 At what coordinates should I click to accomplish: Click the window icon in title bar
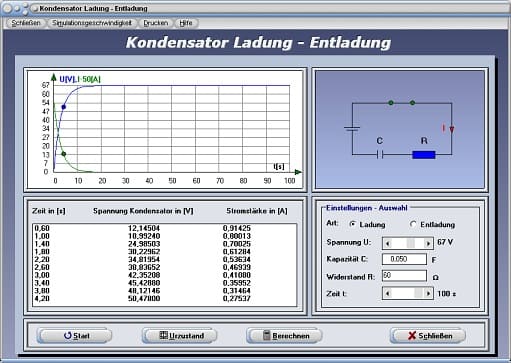pos(34,9)
